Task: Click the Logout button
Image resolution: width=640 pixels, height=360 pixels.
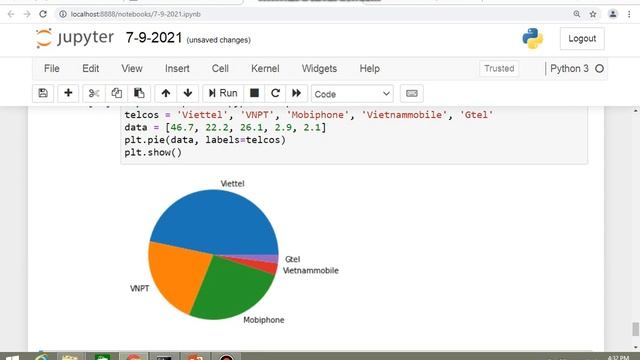Action: coord(582,39)
